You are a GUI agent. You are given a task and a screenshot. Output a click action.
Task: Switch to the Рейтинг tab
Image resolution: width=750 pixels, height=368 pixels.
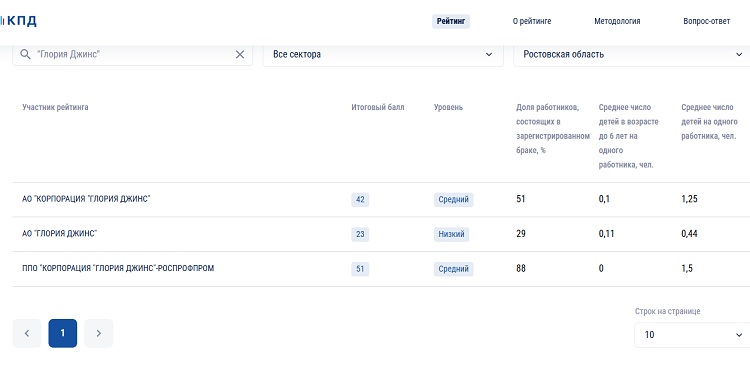451,22
